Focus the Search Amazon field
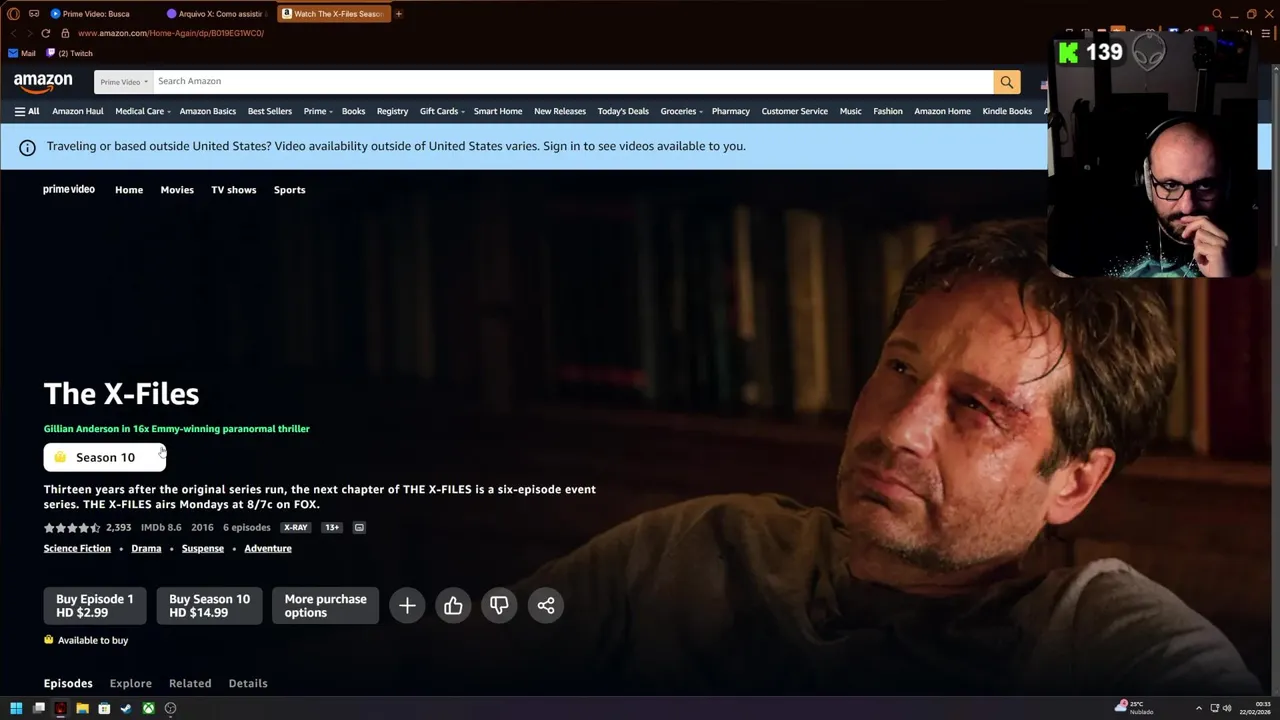Image resolution: width=1280 pixels, height=720 pixels. 573,82
